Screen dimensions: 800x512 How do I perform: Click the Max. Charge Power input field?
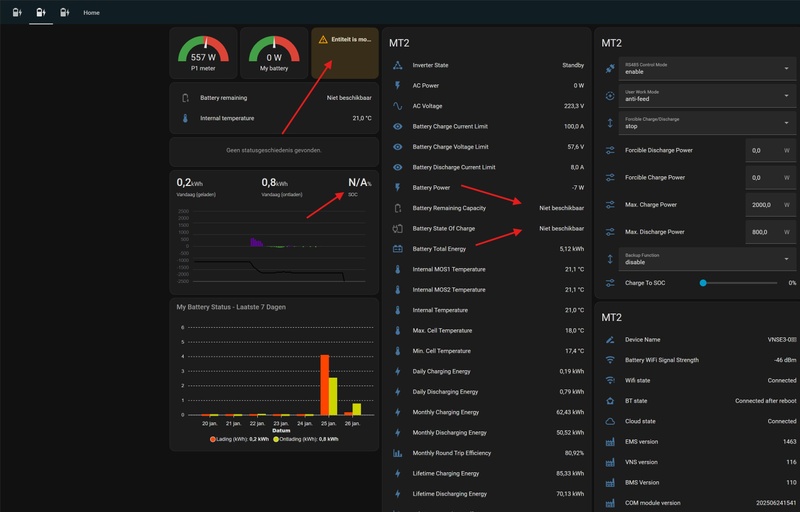pos(770,204)
